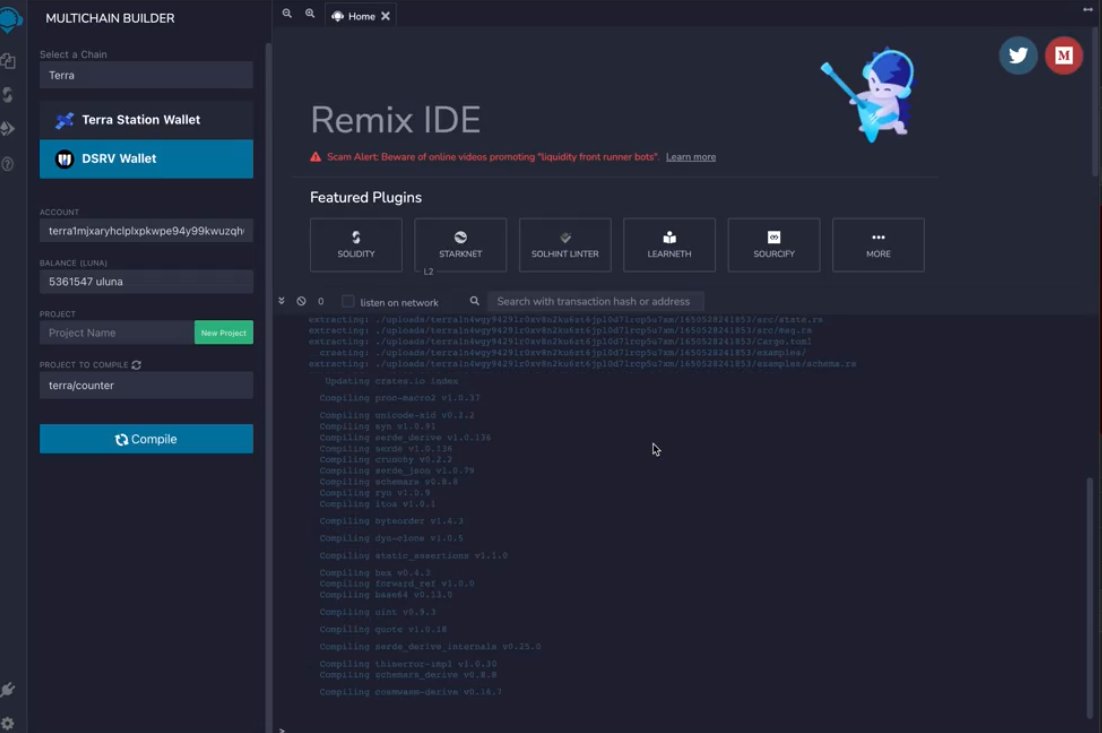1102x733 pixels.
Task: Zoom in the editor
Action: tap(310, 13)
